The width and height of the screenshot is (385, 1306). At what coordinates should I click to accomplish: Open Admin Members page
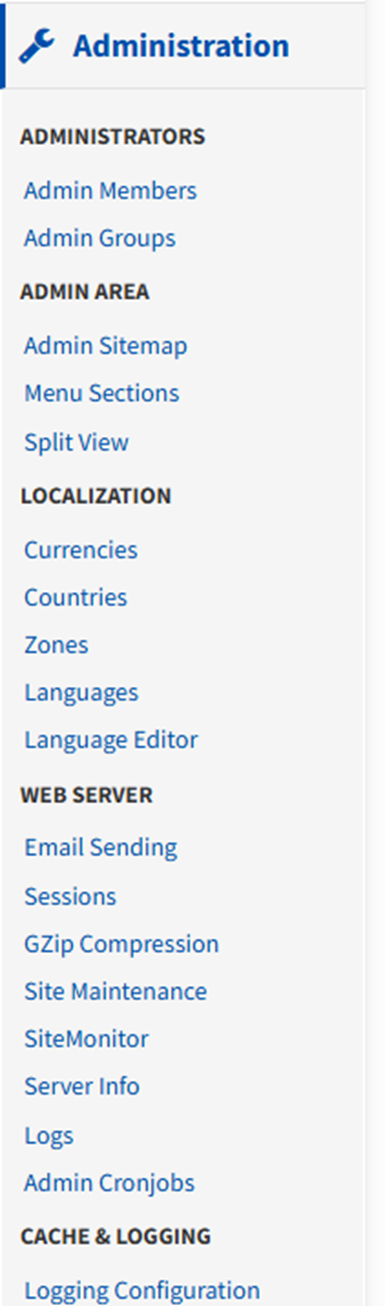coord(110,190)
